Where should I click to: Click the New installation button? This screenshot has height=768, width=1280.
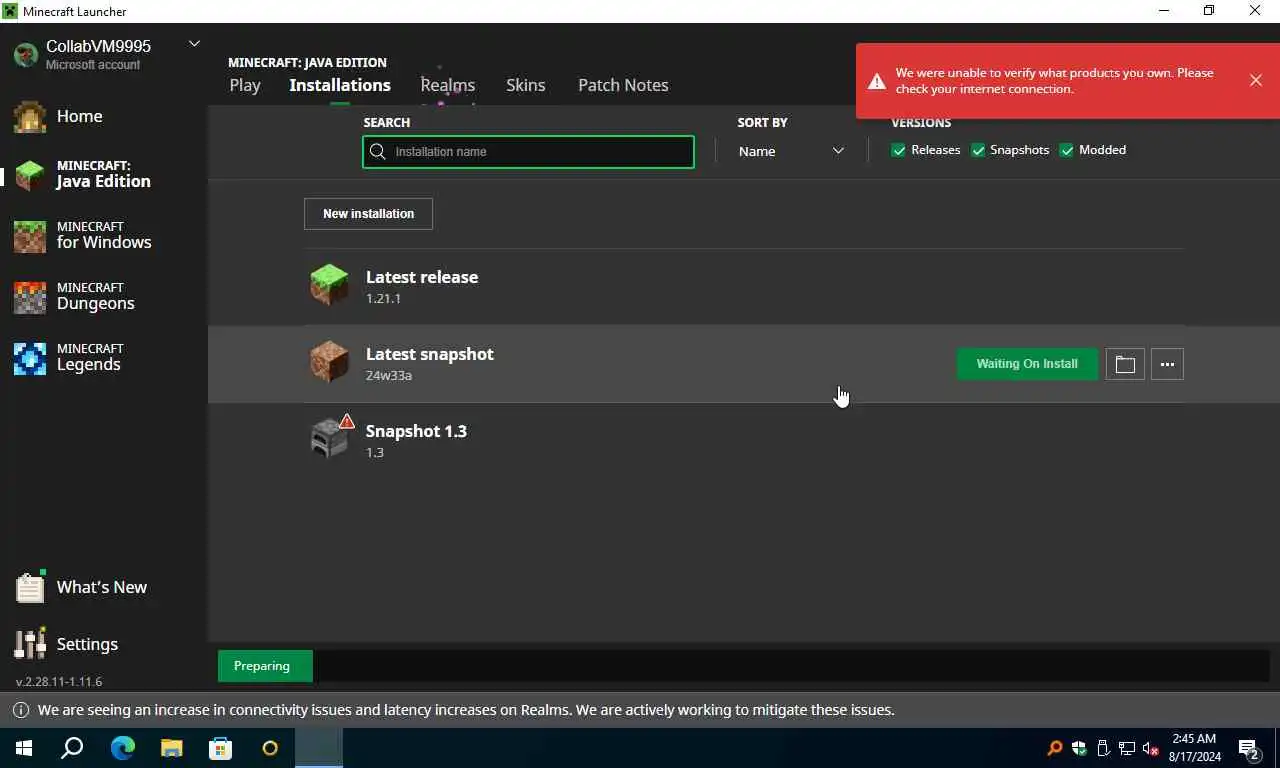click(368, 214)
